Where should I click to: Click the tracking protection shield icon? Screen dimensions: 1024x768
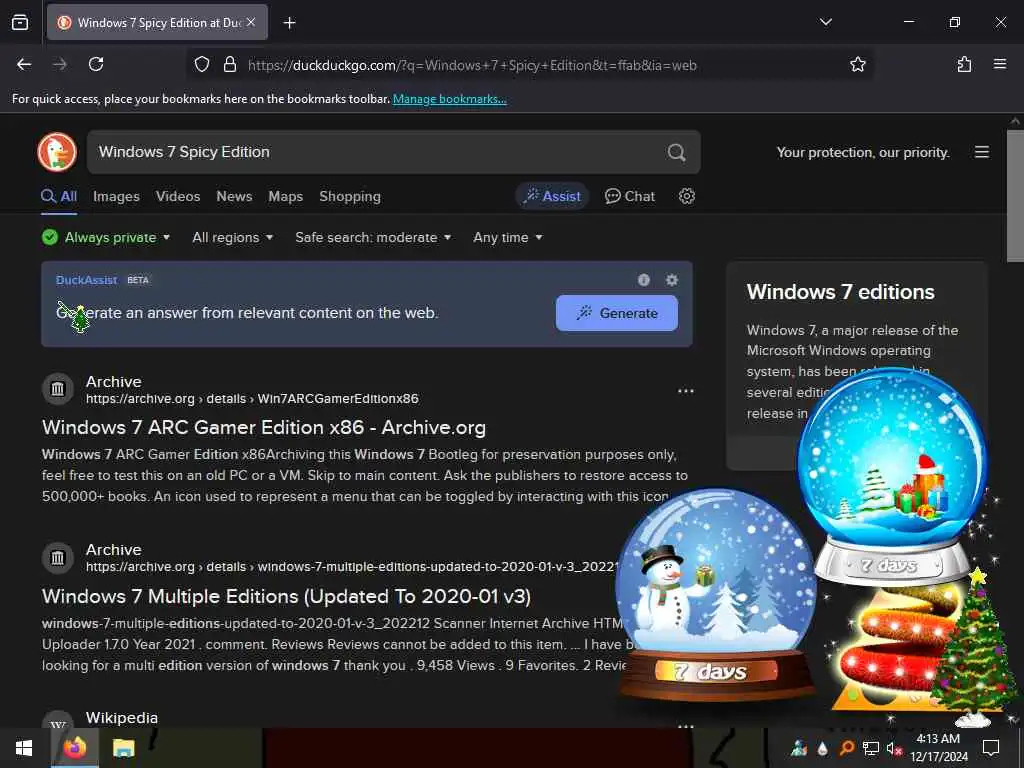[x=202, y=65]
